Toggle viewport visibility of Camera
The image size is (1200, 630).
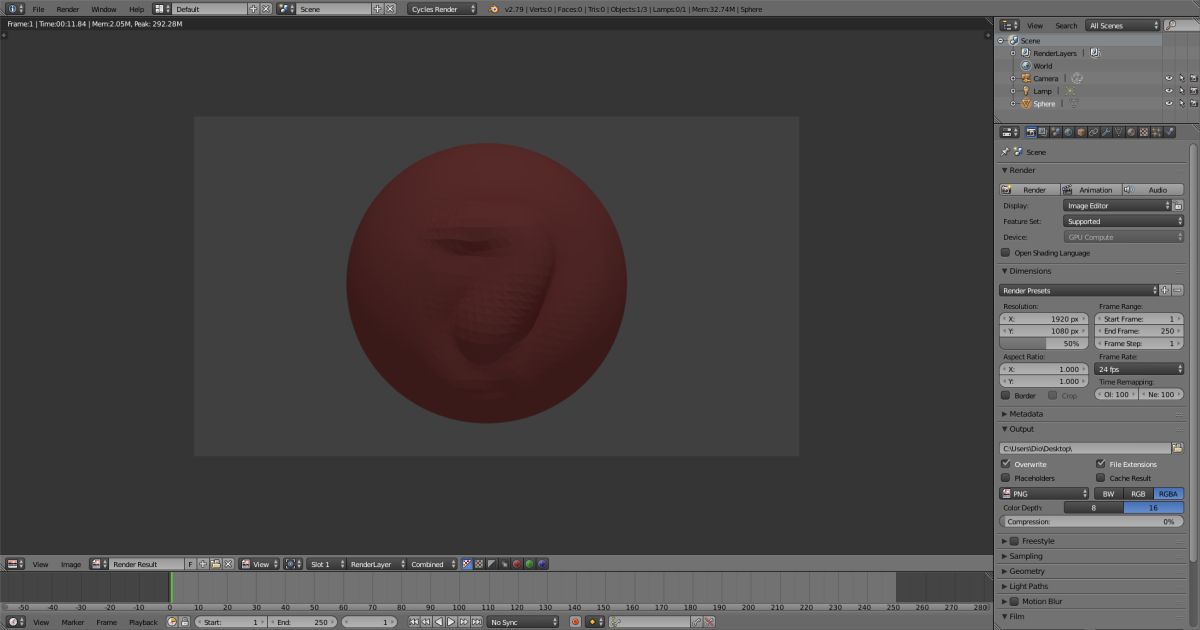[1168, 78]
